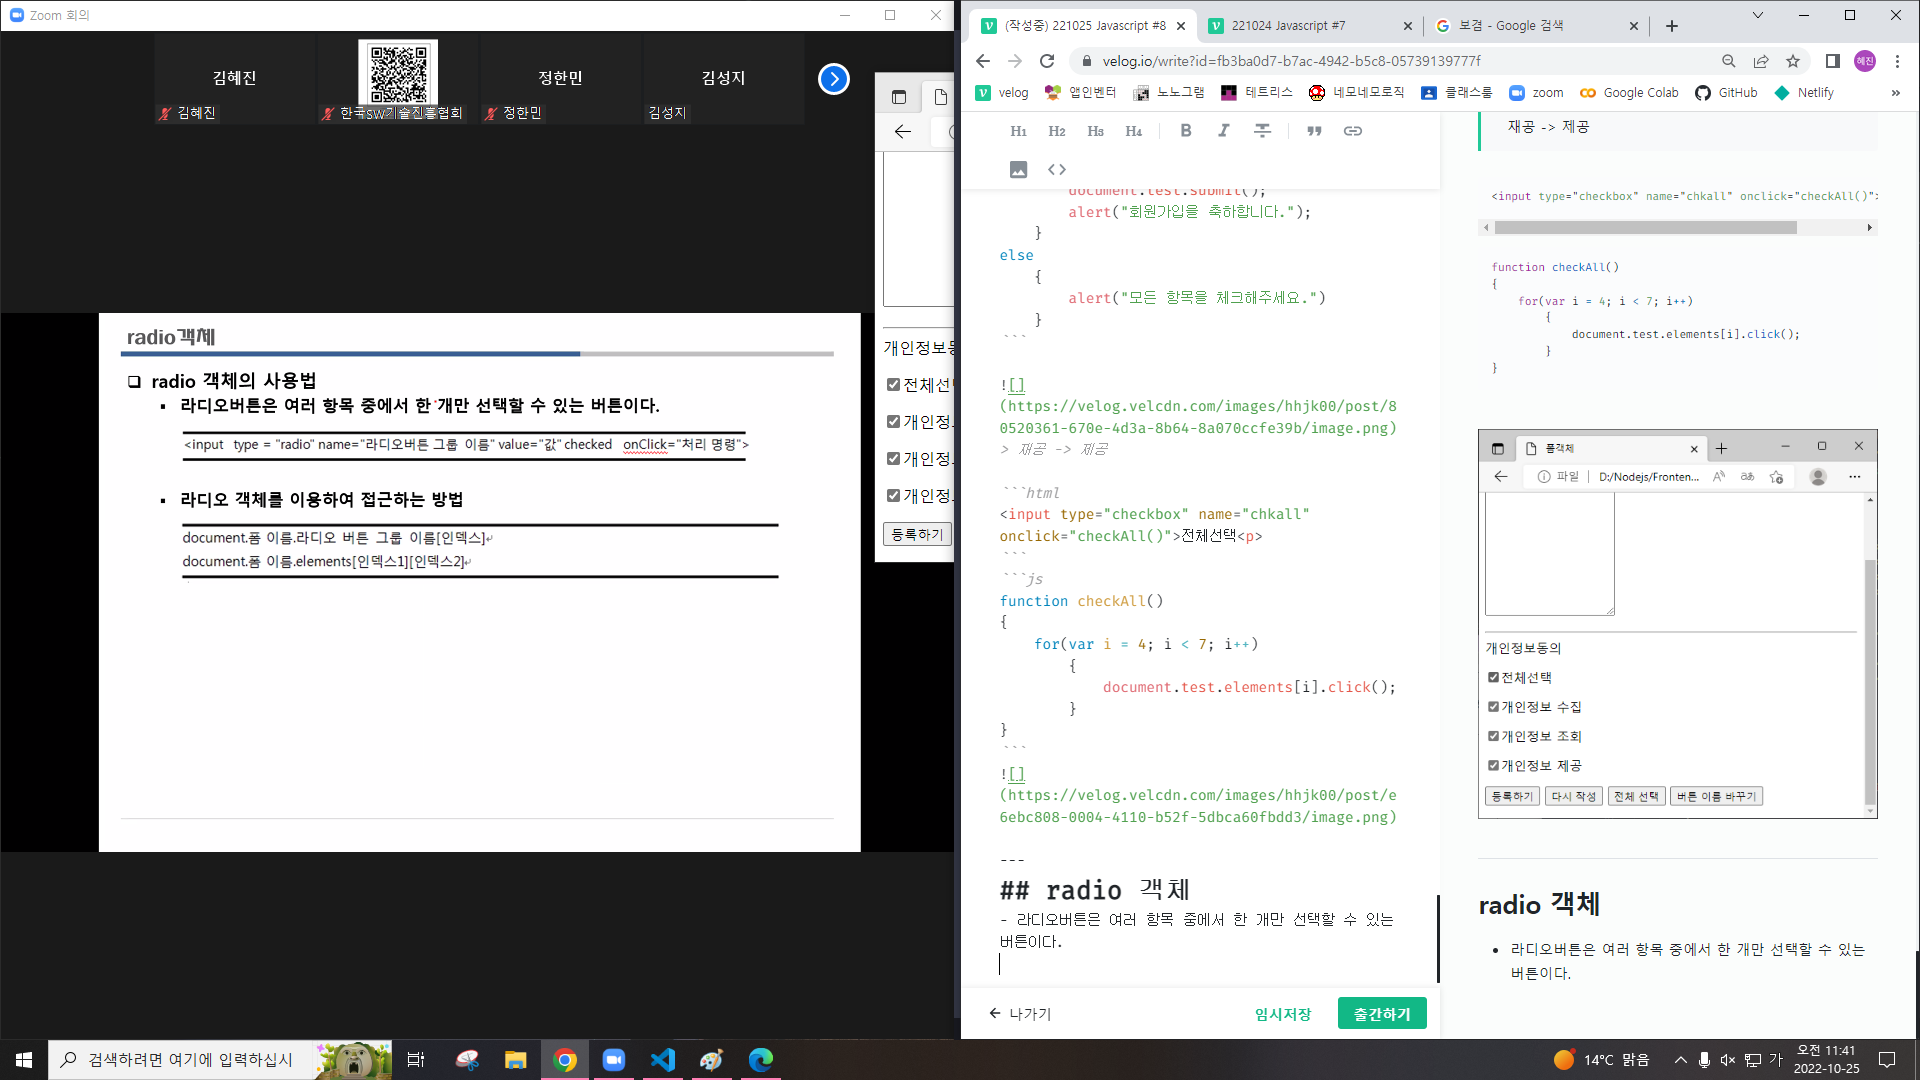Show hidden system tray icons
The width and height of the screenshot is (1920, 1080).
1681,1060
